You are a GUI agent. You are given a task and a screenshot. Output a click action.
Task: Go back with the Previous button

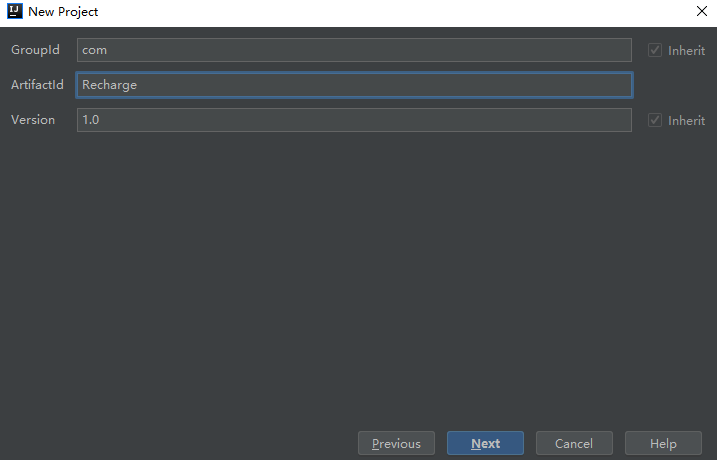[x=396, y=443]
